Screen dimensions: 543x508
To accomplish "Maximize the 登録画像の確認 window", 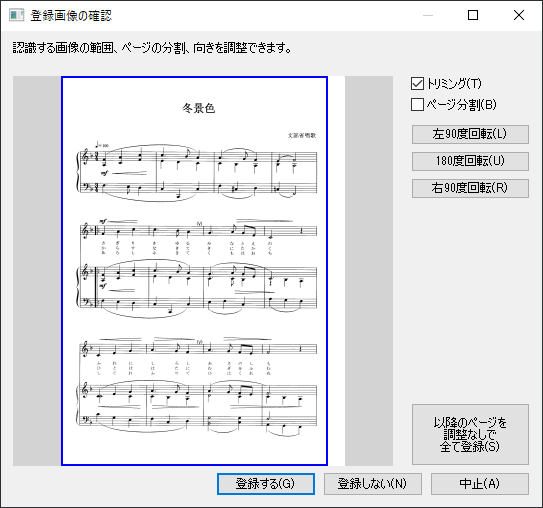I will pyautogui.click(x=473, y=15).
